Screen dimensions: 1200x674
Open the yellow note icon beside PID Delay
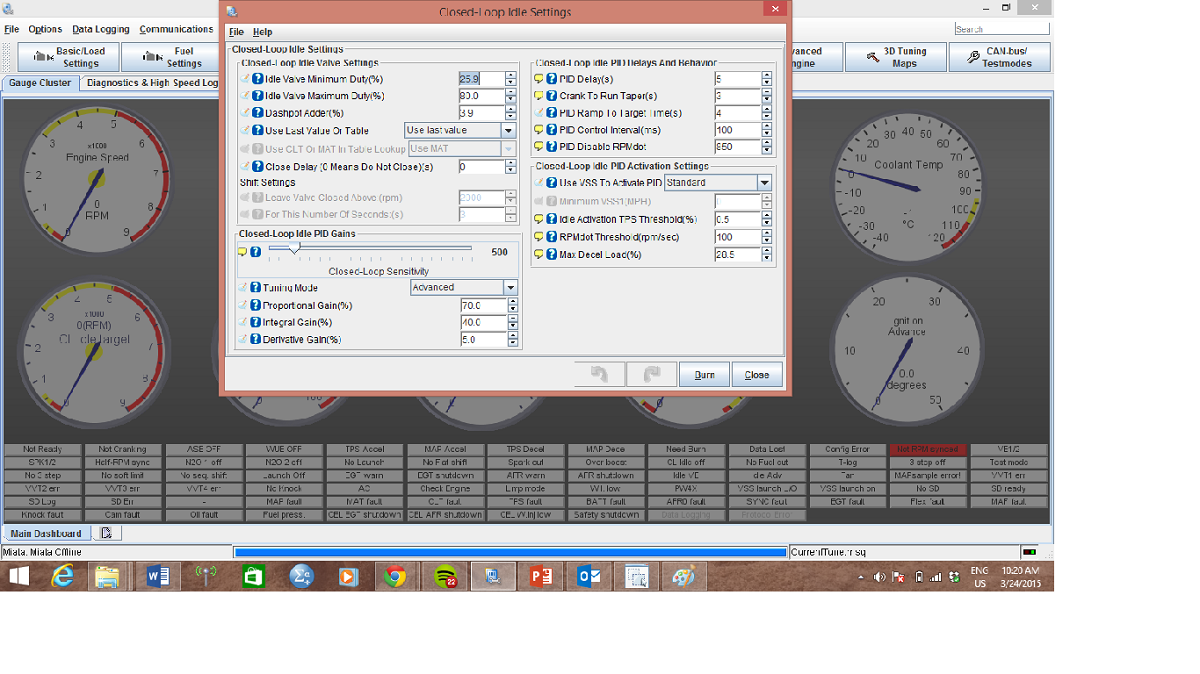(x=539, y=79)
